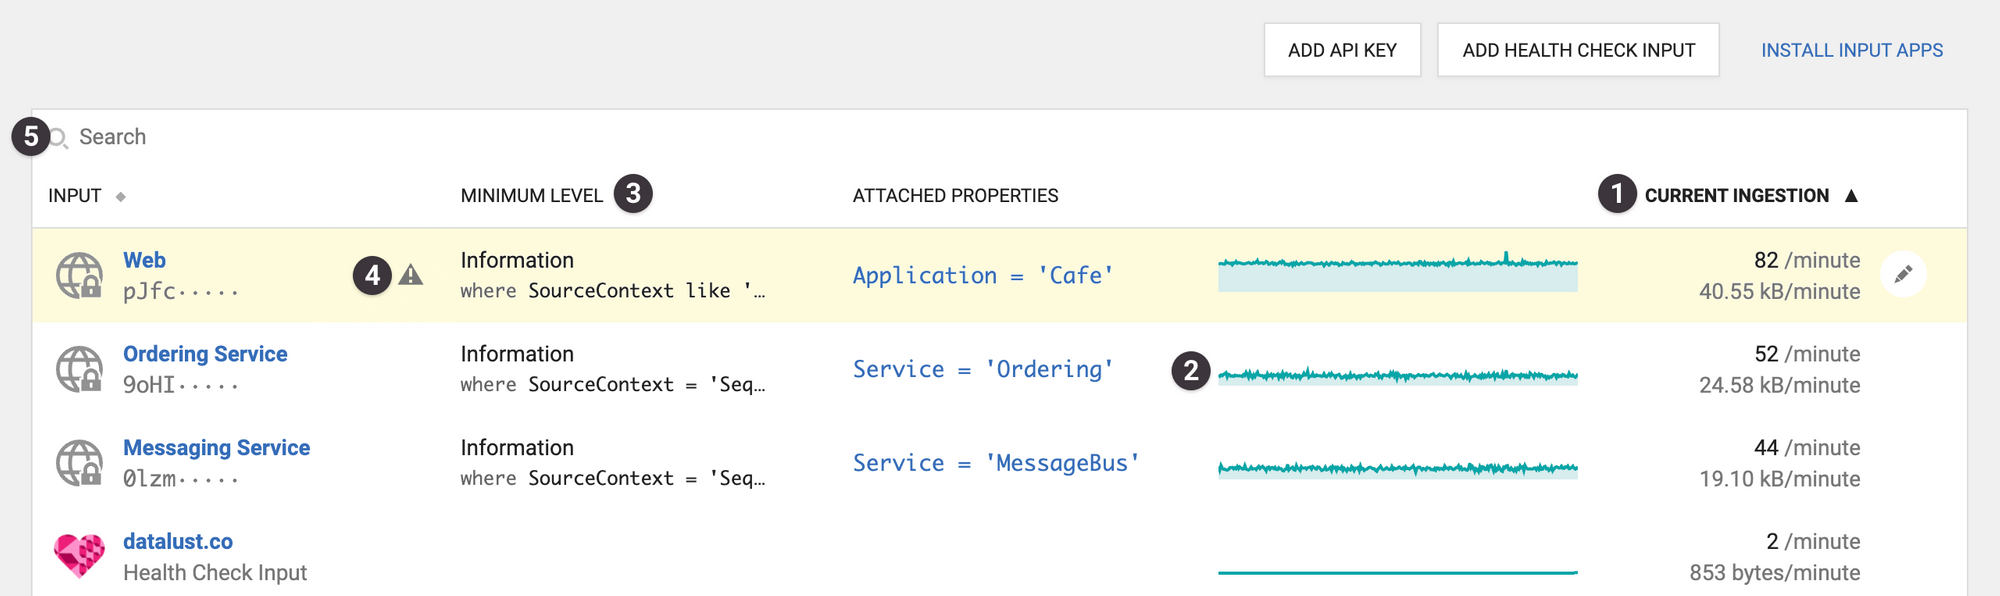The height and width of the screenshot is (596, 2000).
Task: Click Web row's Information level
Action: tap(517, 260)
